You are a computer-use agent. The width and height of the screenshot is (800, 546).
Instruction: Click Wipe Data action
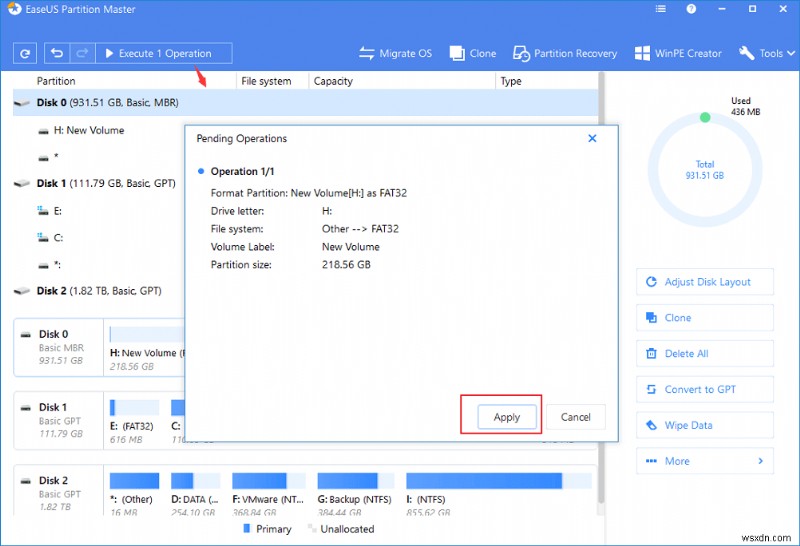(x=705, y=425)
